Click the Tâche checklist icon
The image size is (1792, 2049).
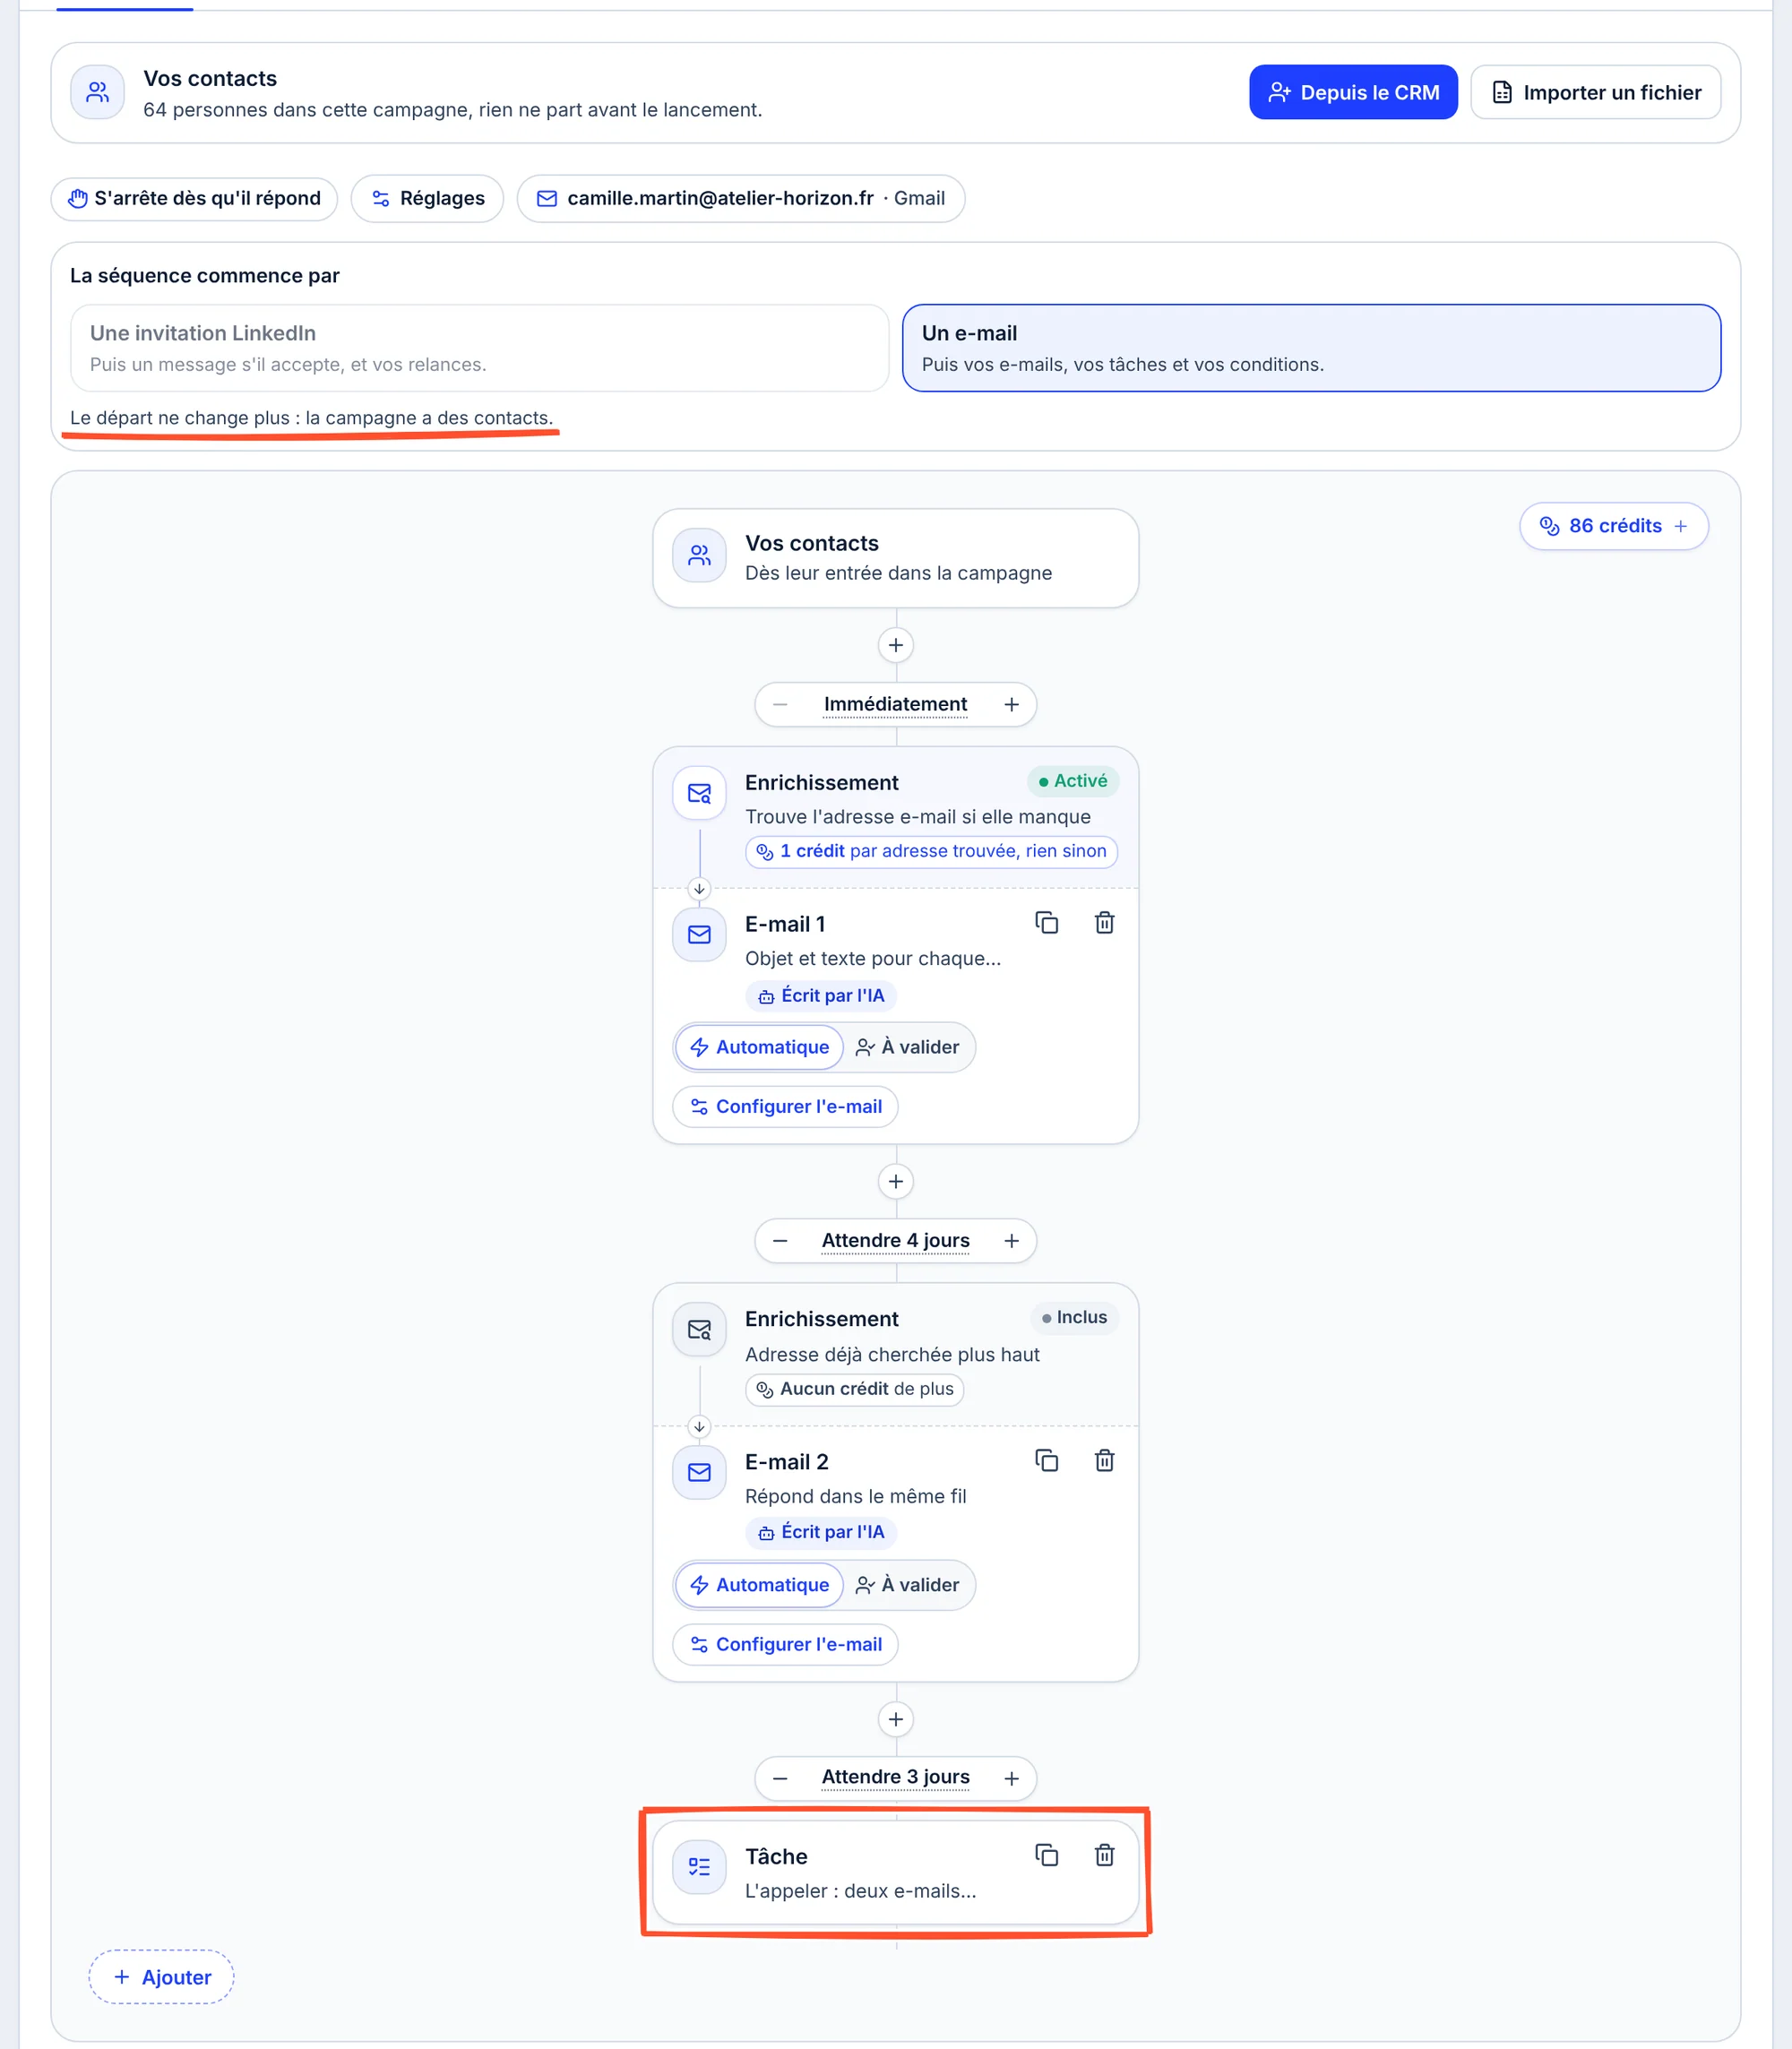pyautogui.click(x=699, y=1867)
